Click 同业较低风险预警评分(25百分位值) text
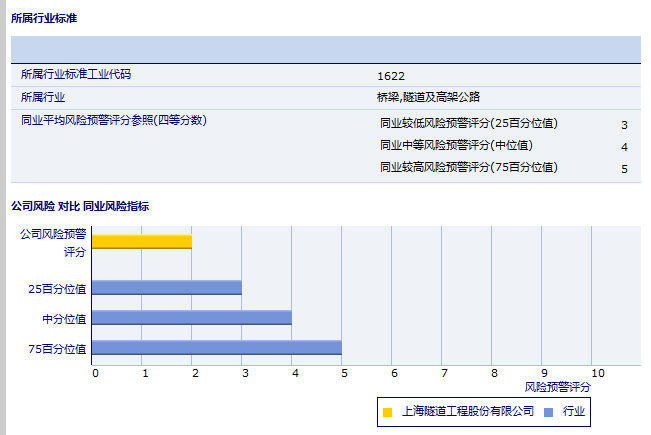The height and width of the screenshot is (435, 651). [468, 124]
